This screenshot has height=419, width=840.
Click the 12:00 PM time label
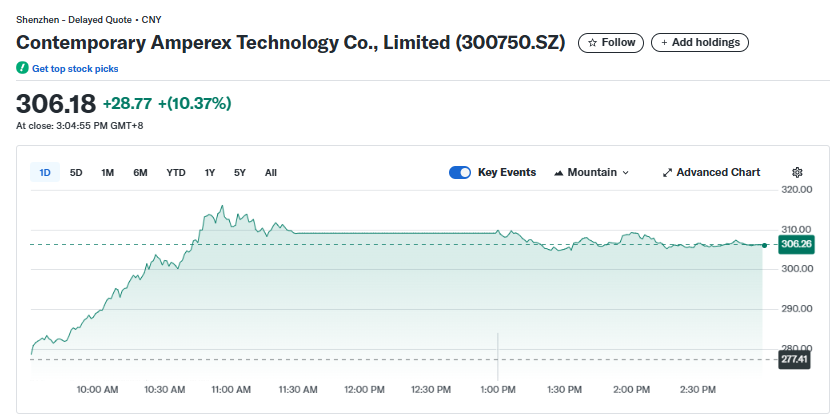(x=364, y=390)
